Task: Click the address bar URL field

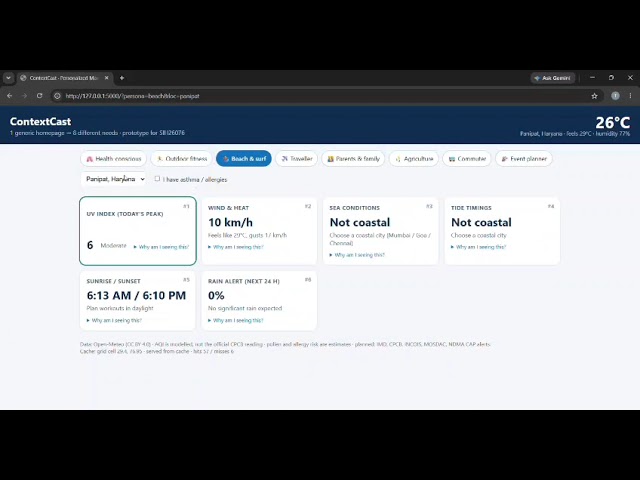Action: (327, 96)
